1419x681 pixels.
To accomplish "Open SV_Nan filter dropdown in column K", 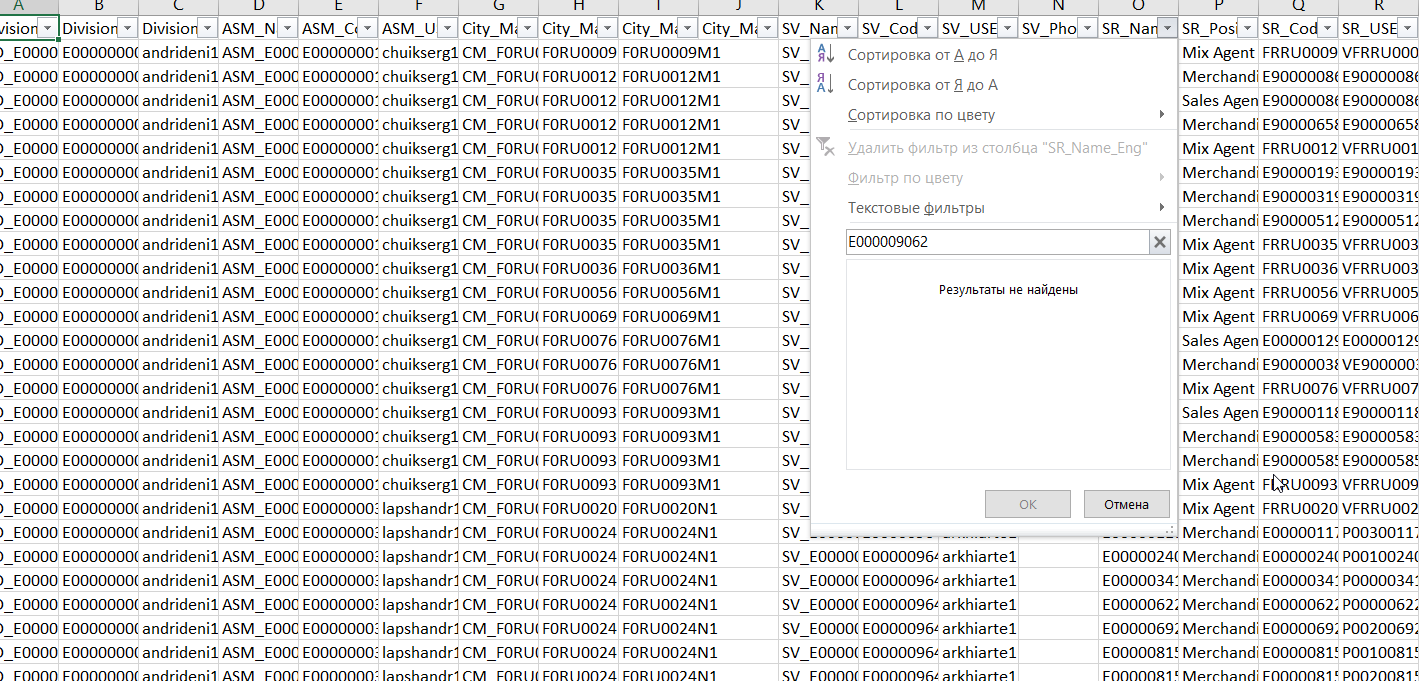I will (x=847, y=29).
